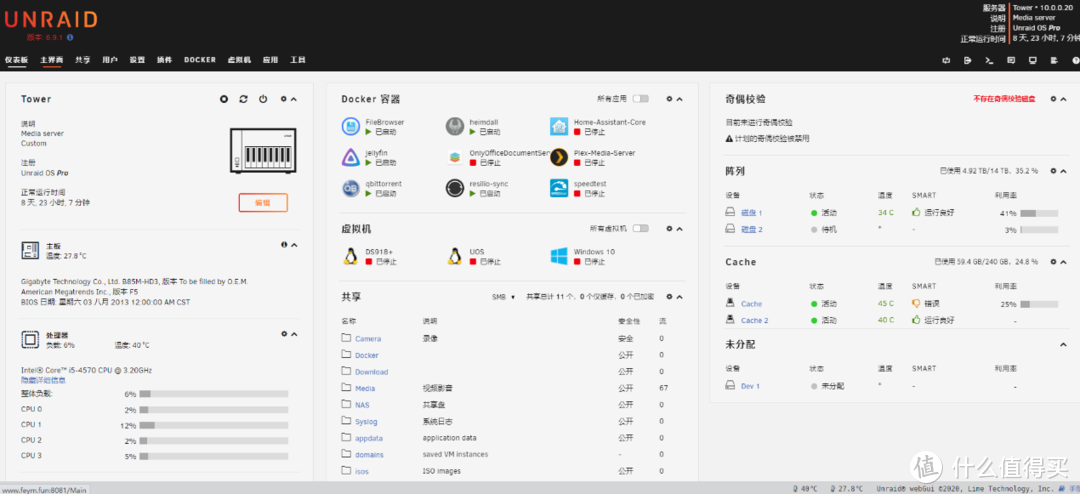Click the Plex-Media-Server icon

point(559,157)
